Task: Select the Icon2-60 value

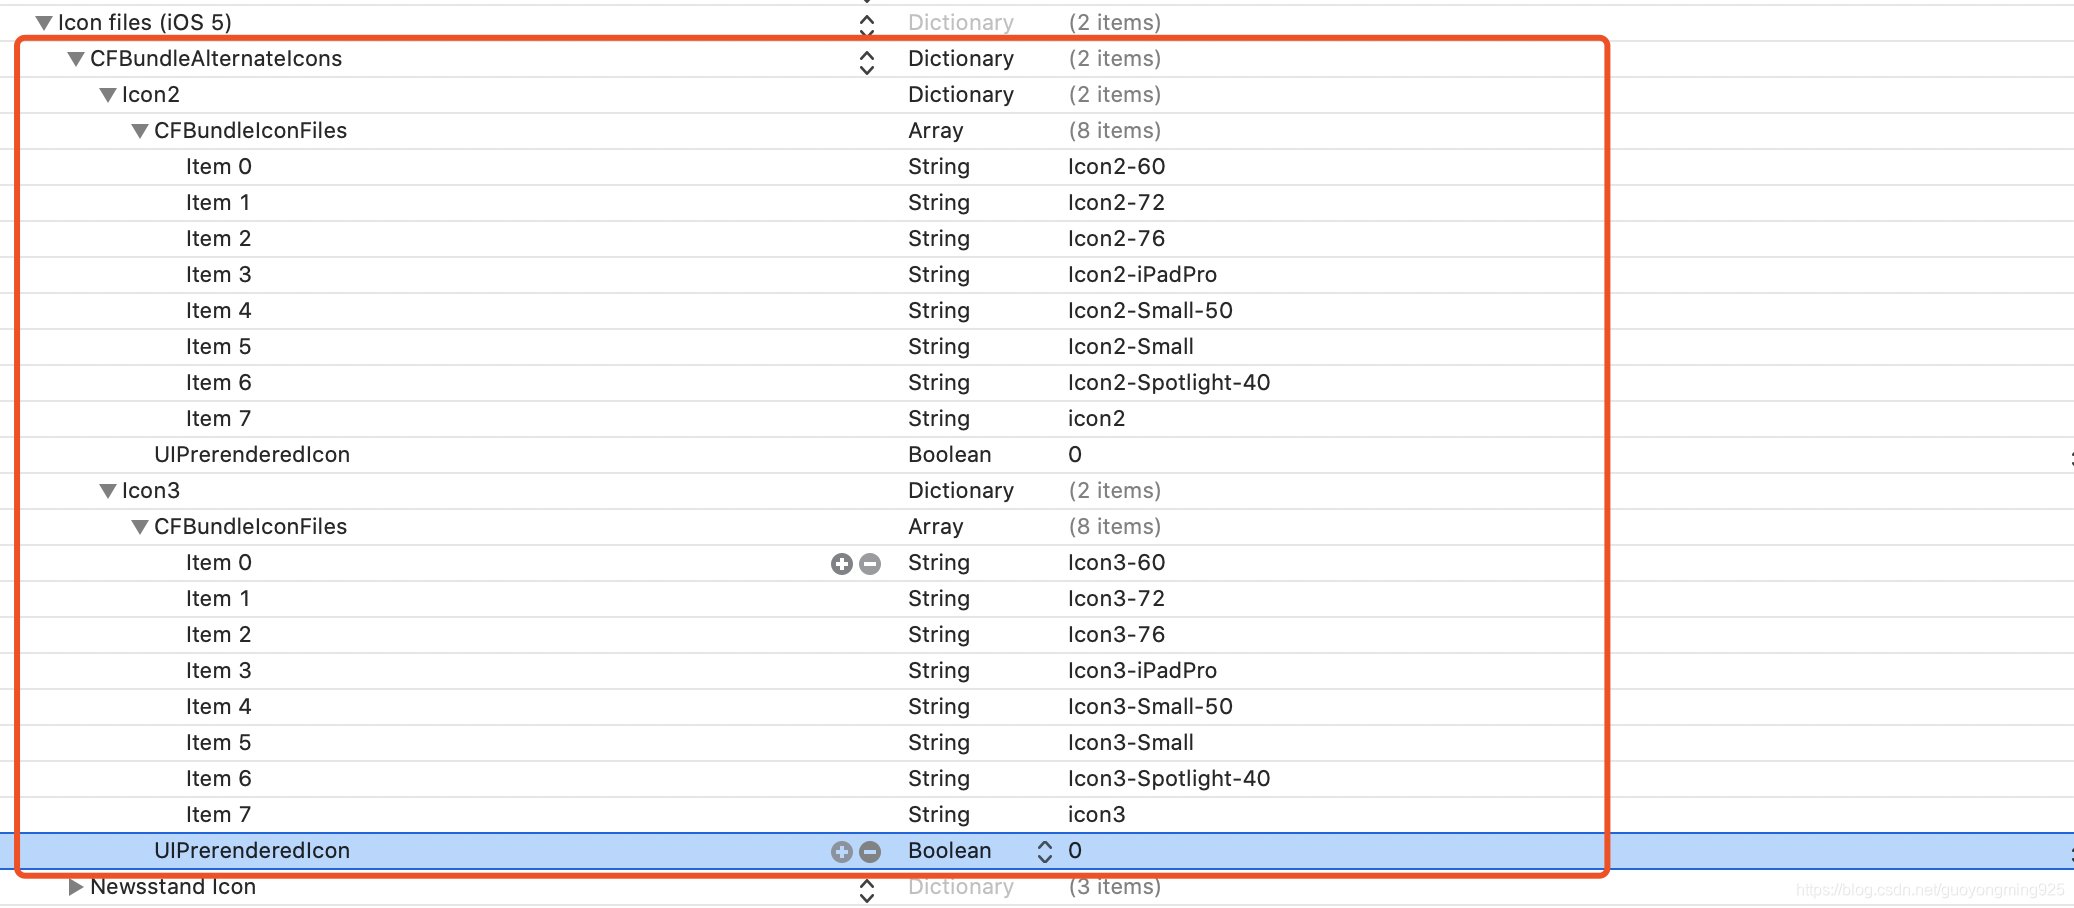Action: tap(1116, 167)
